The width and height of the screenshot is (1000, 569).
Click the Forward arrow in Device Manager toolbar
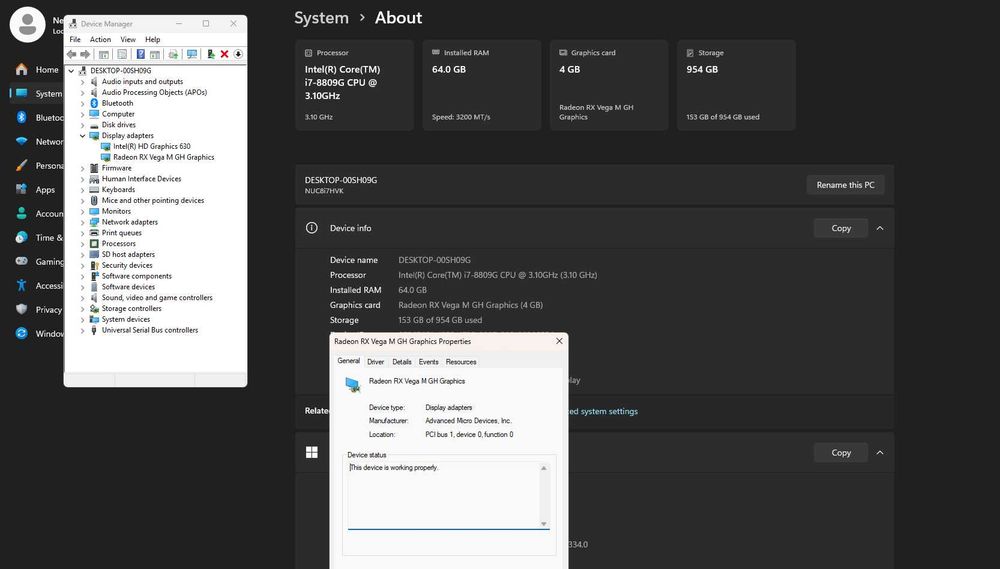(x=85, y=54)
